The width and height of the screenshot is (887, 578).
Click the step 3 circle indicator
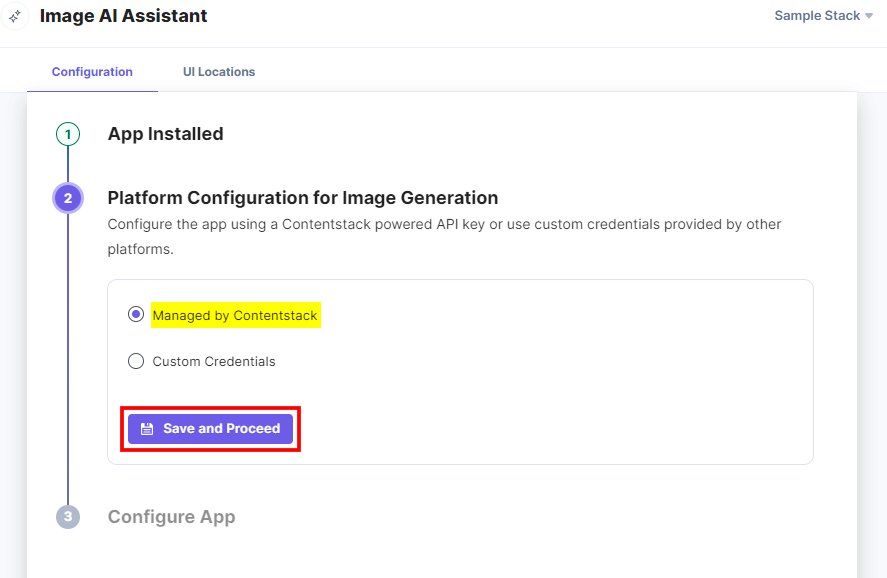(68, 516)
